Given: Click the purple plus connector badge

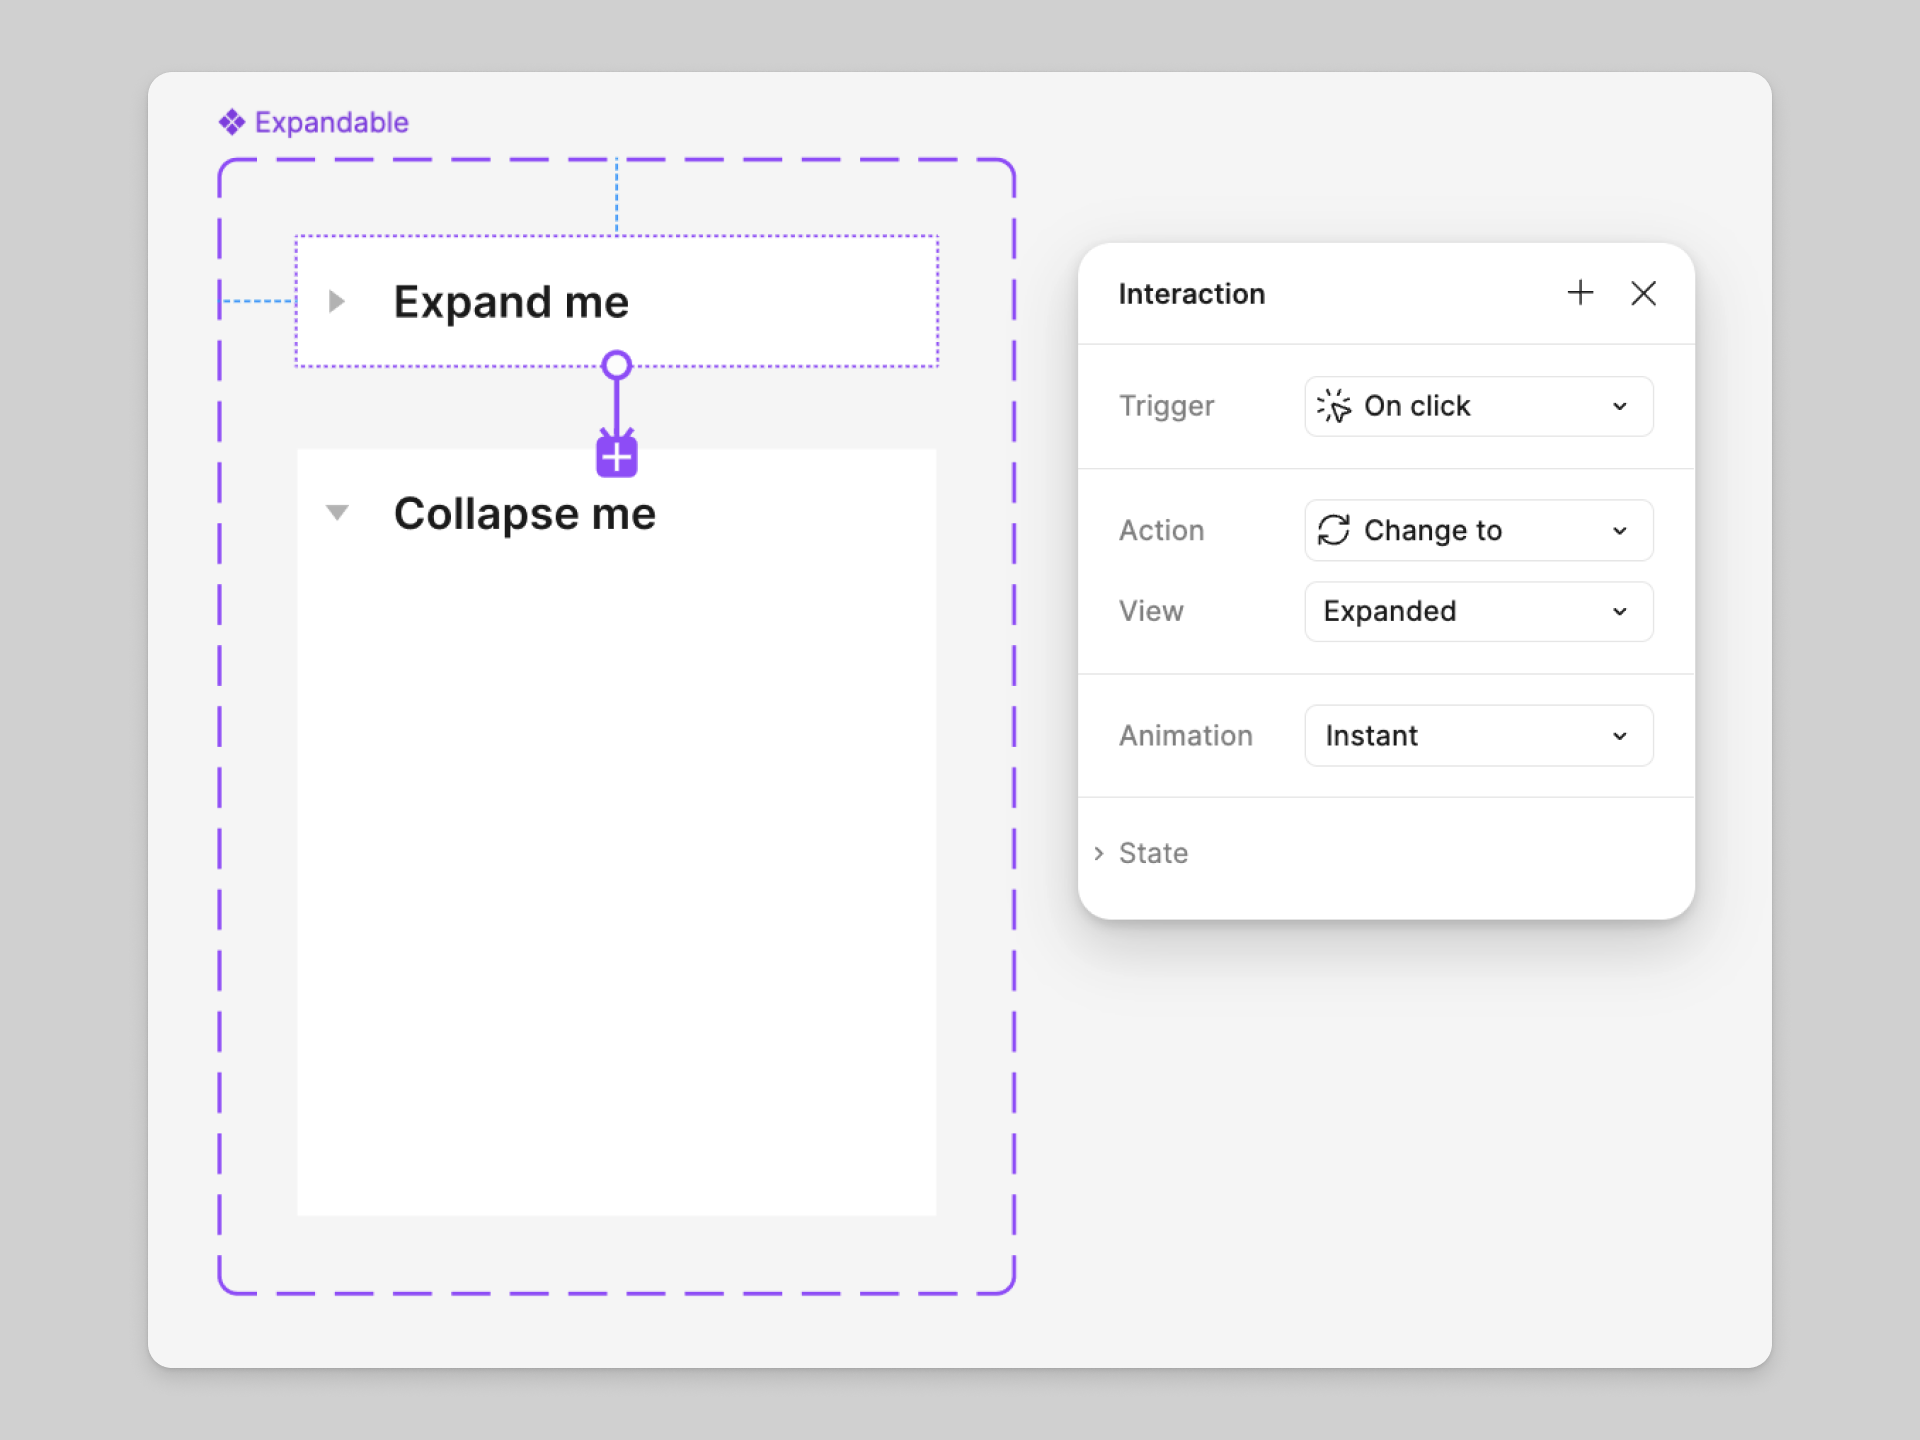Looking at the screenshot, I should [617, 457].
